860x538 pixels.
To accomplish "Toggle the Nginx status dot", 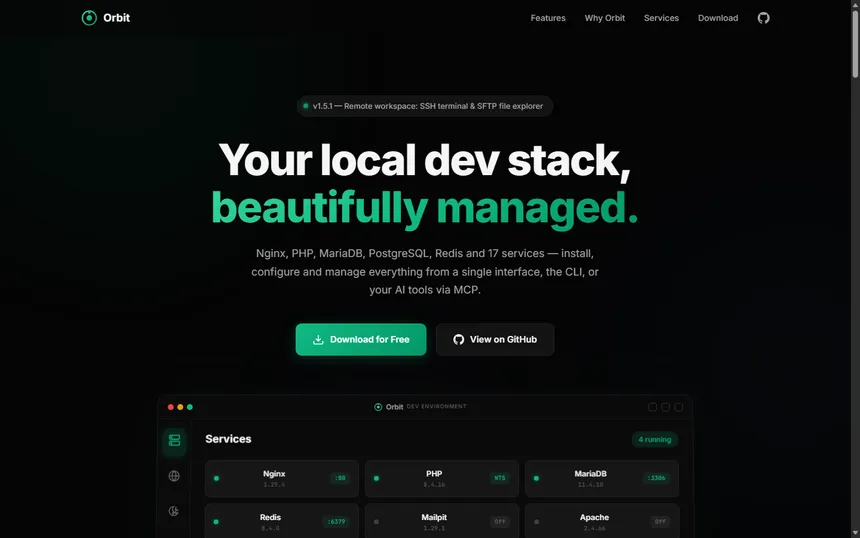I will coord(217,478).
